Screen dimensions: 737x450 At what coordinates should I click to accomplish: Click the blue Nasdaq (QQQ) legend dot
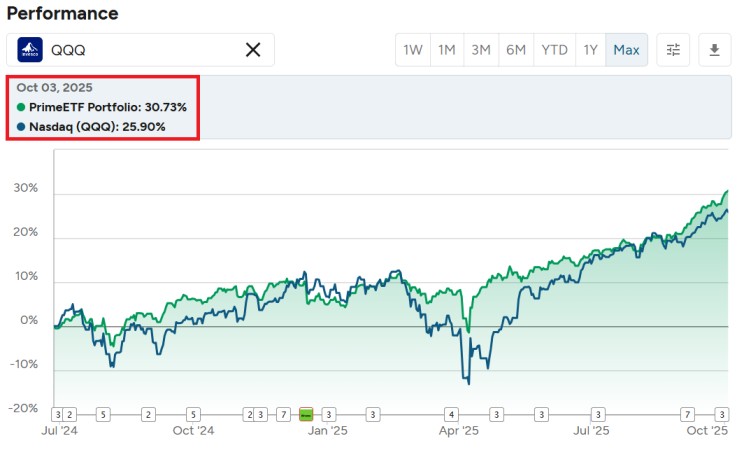point(21,127)
